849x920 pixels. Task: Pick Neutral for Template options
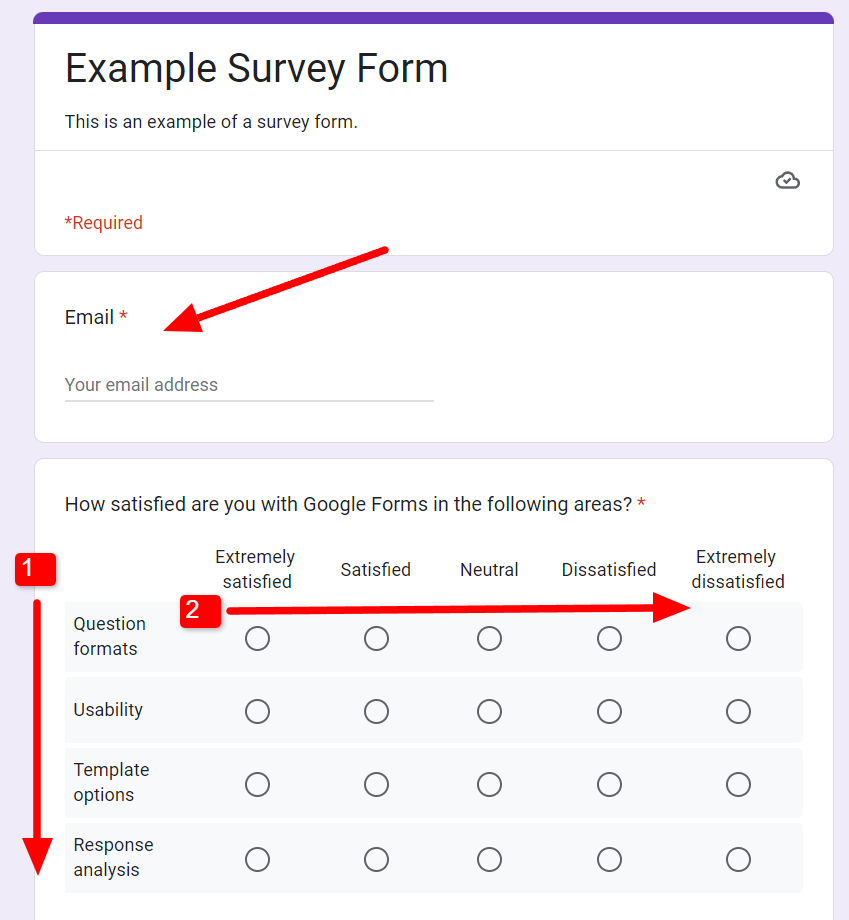click(489, 784)
